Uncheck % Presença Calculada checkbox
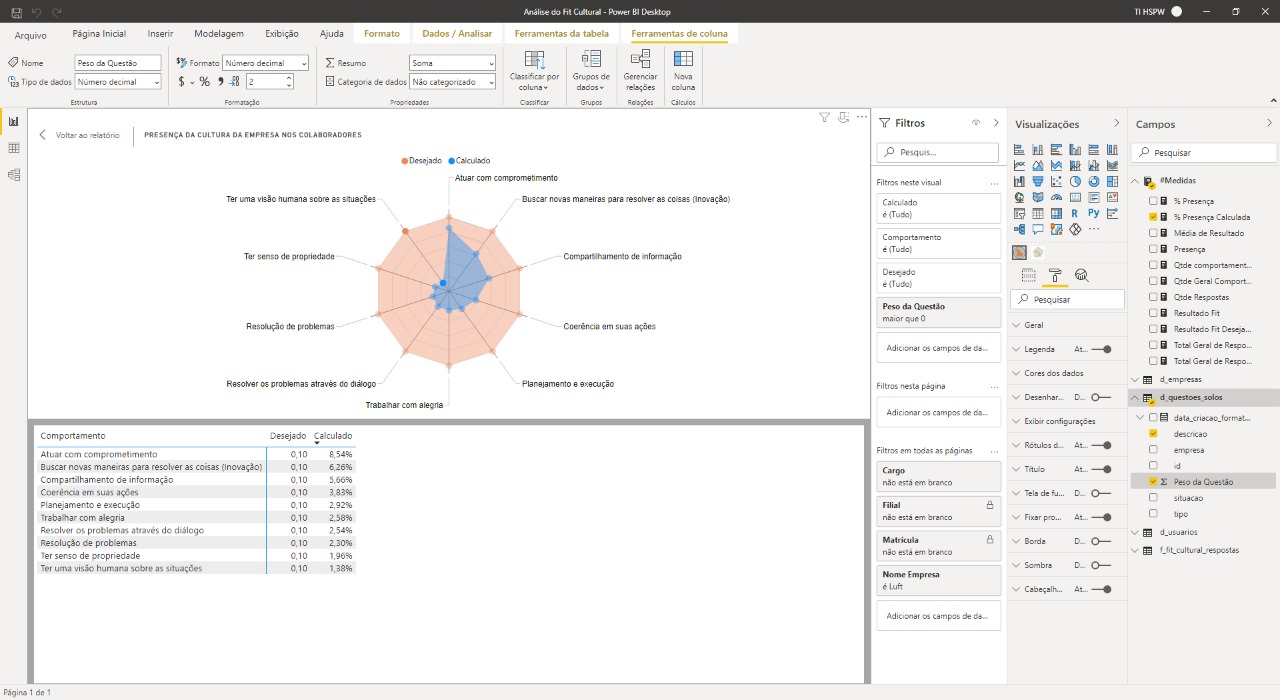Screen dimensions: 1280x700 1153,217
